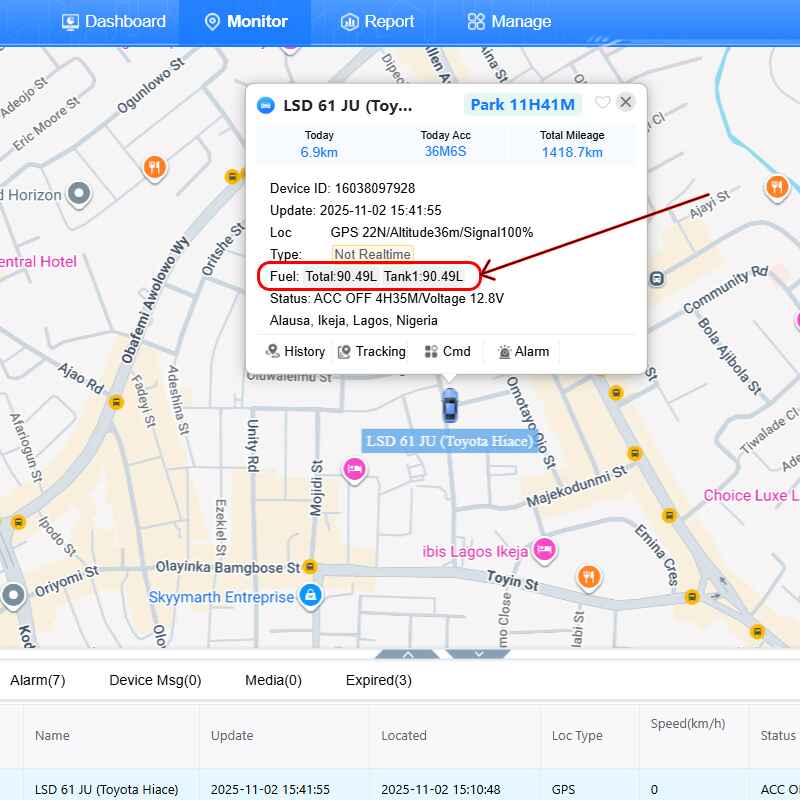Open History for LSD 61 JU
The height and width of the screenshot is (800, 800).
295,351
